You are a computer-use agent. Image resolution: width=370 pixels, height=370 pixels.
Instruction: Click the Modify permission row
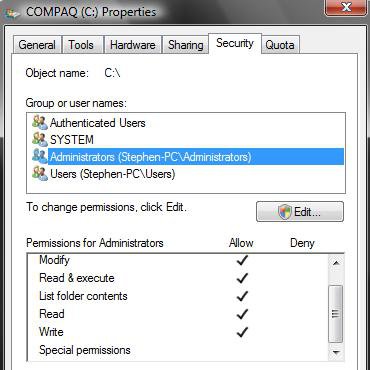coord(177,260)
